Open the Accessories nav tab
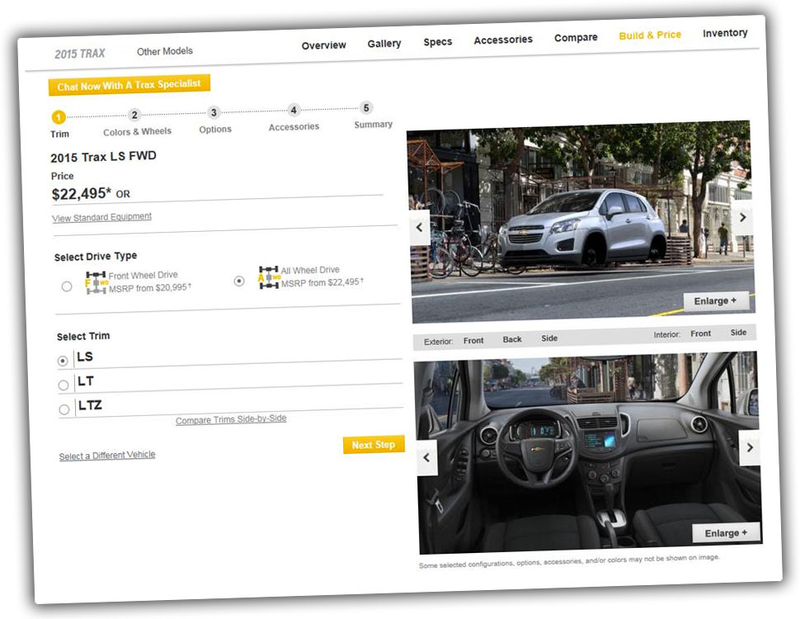This screenshot has height=619, width=800. pos(503,40)
